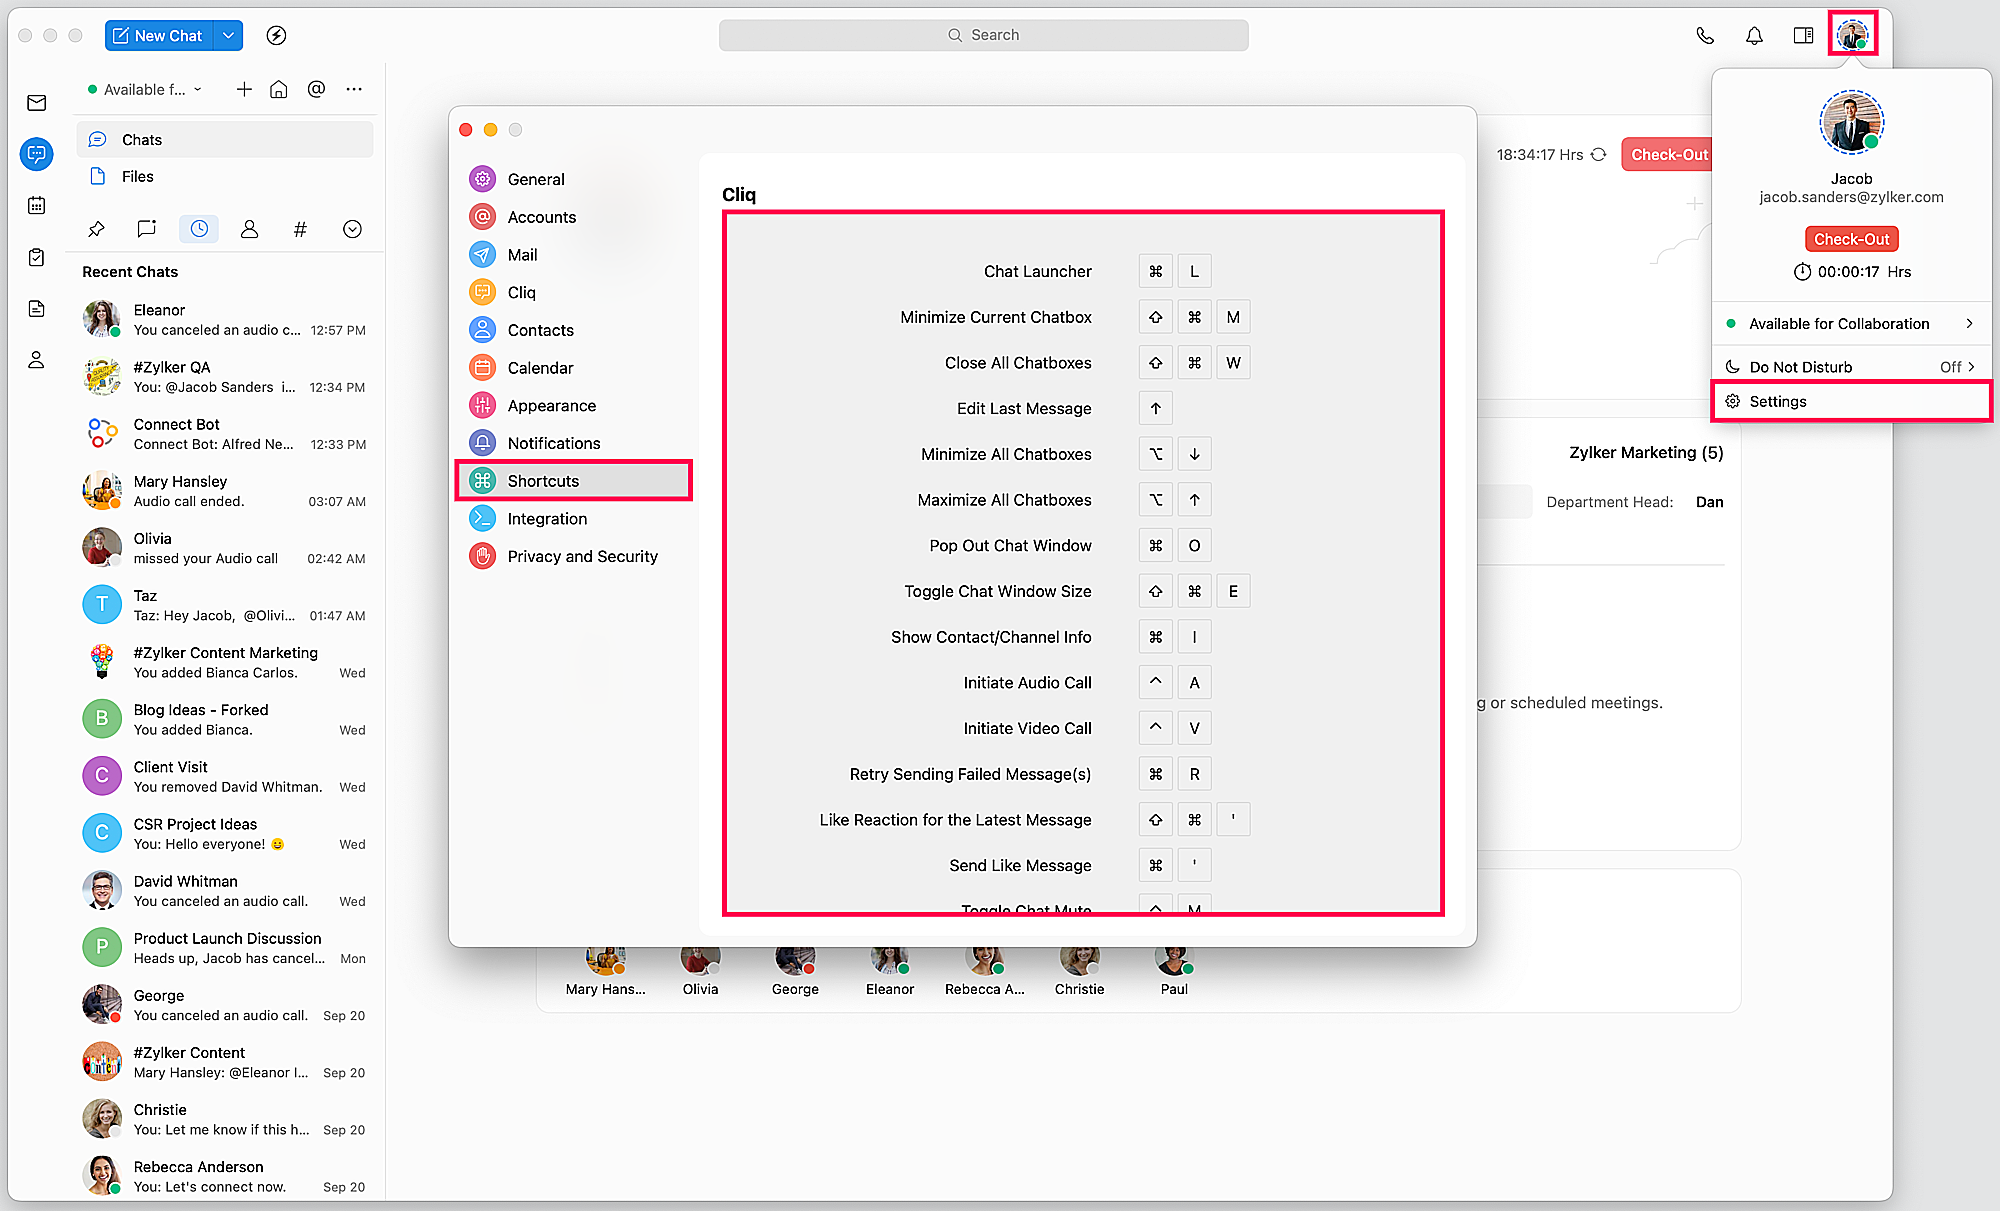2000x1211 pixels.
Task: Open Notifications settings category
Action: tap(554, 443)
